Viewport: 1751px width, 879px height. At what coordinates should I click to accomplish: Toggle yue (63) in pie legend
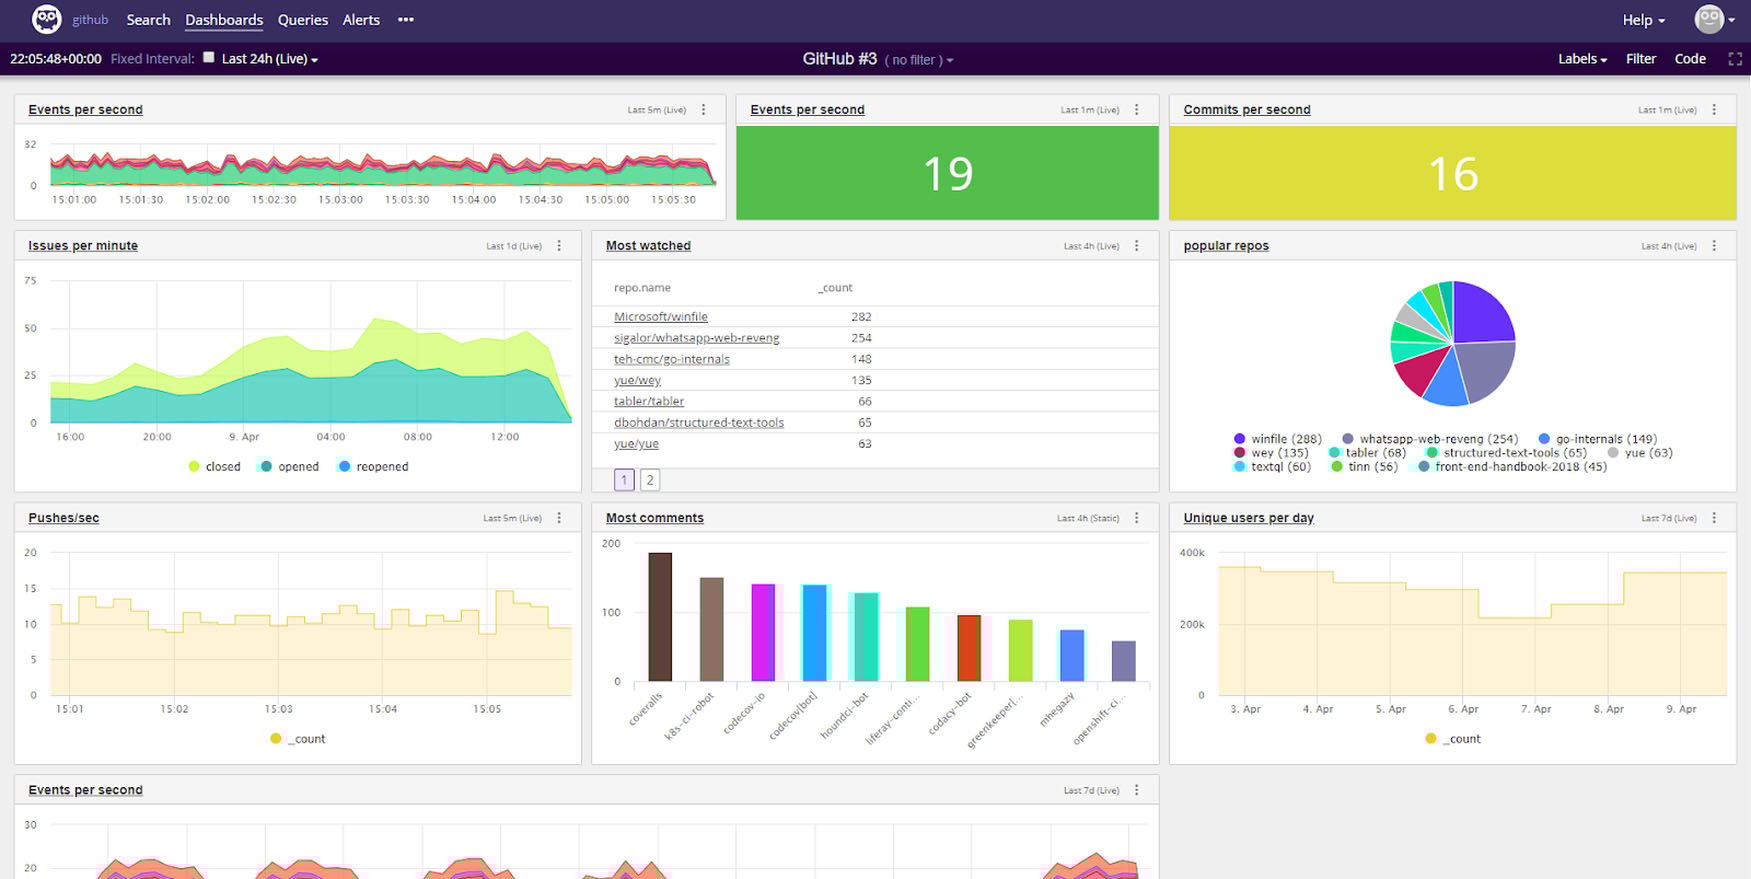[x=1640, y=453]
